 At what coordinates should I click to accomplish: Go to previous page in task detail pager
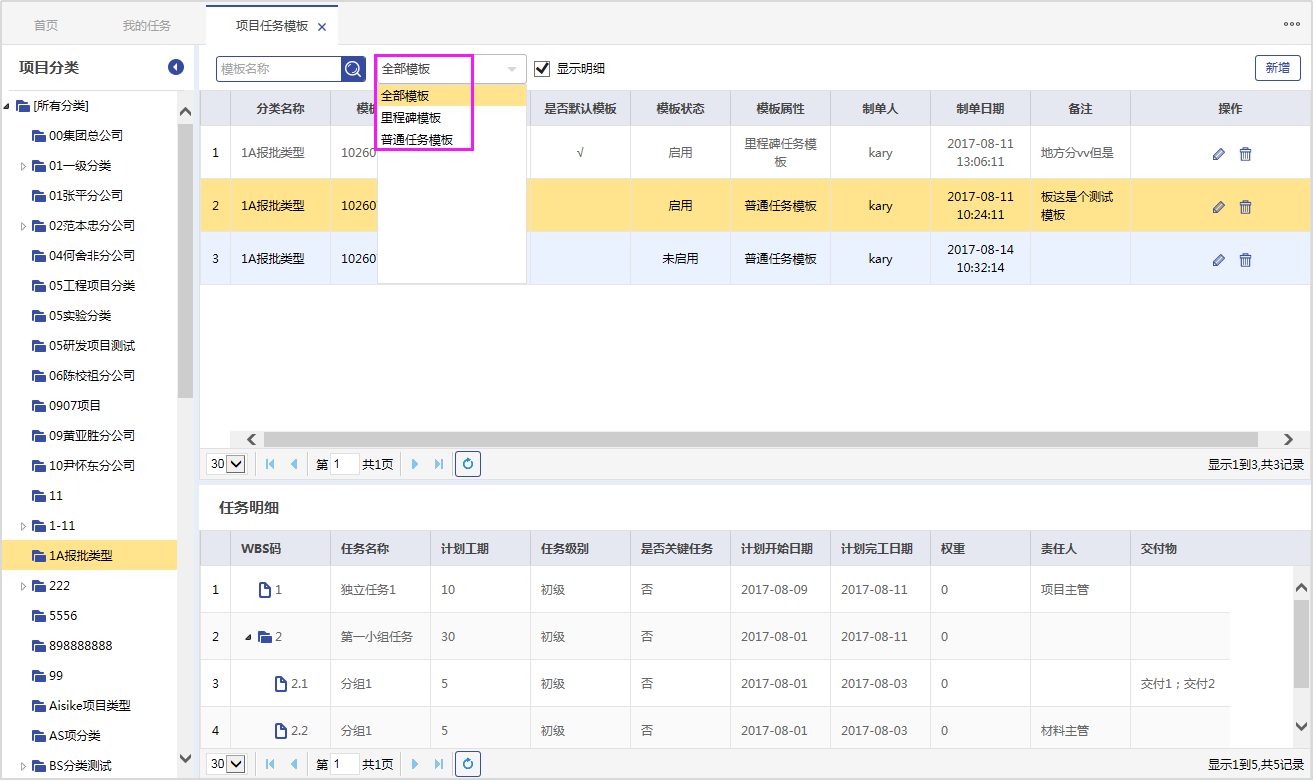pyautogui.click(x=293, y=764)
